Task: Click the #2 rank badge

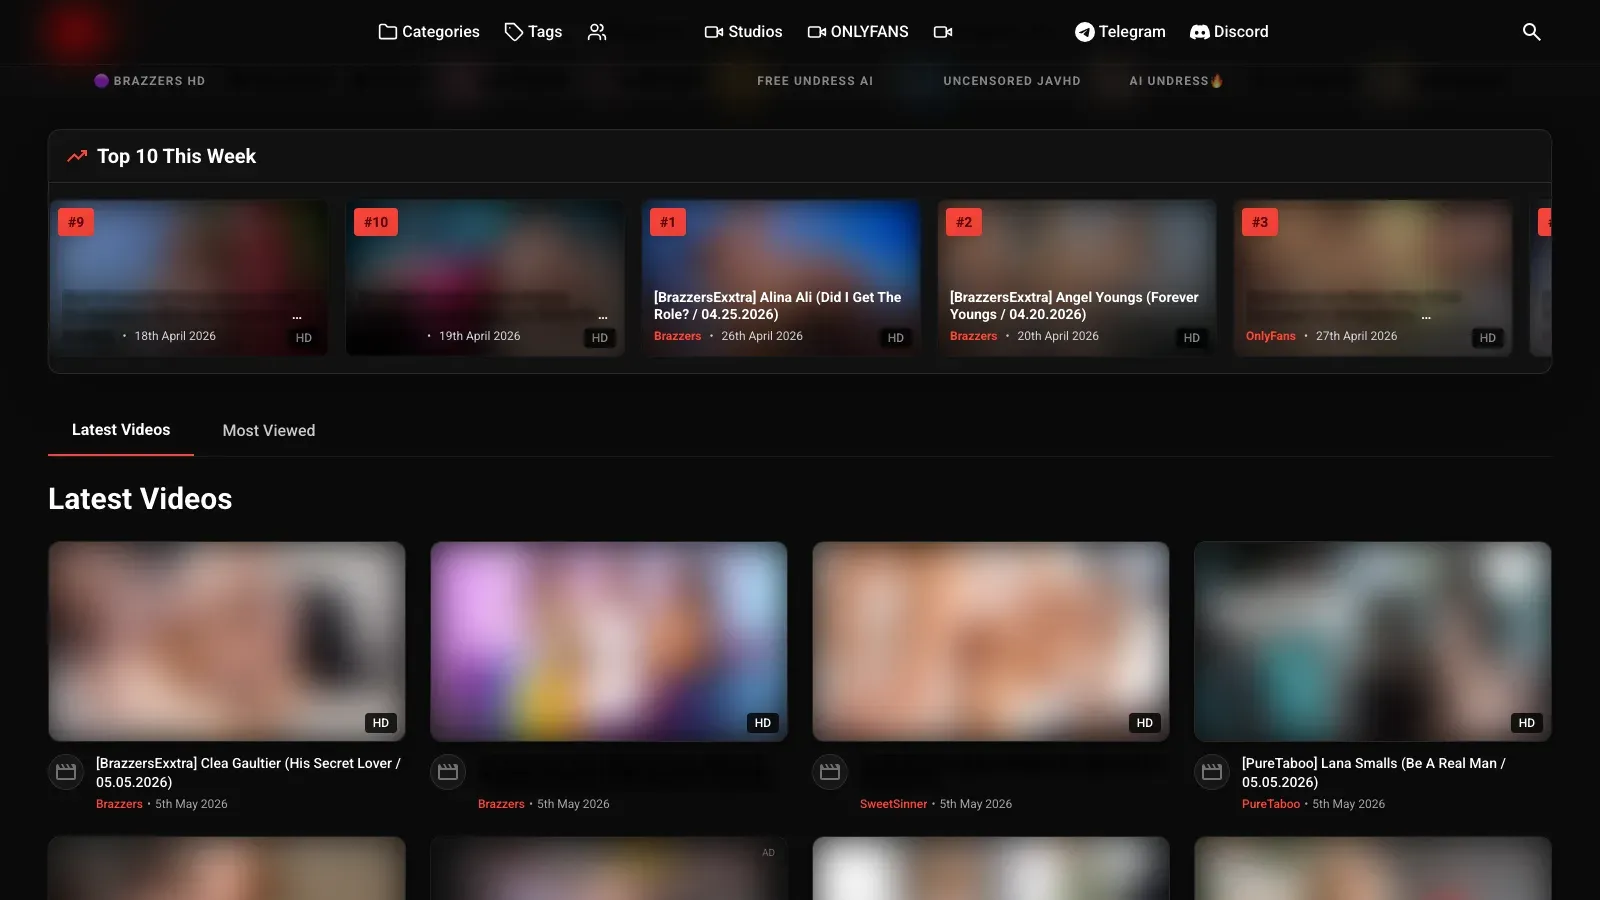Action: (x=964, y=222)
